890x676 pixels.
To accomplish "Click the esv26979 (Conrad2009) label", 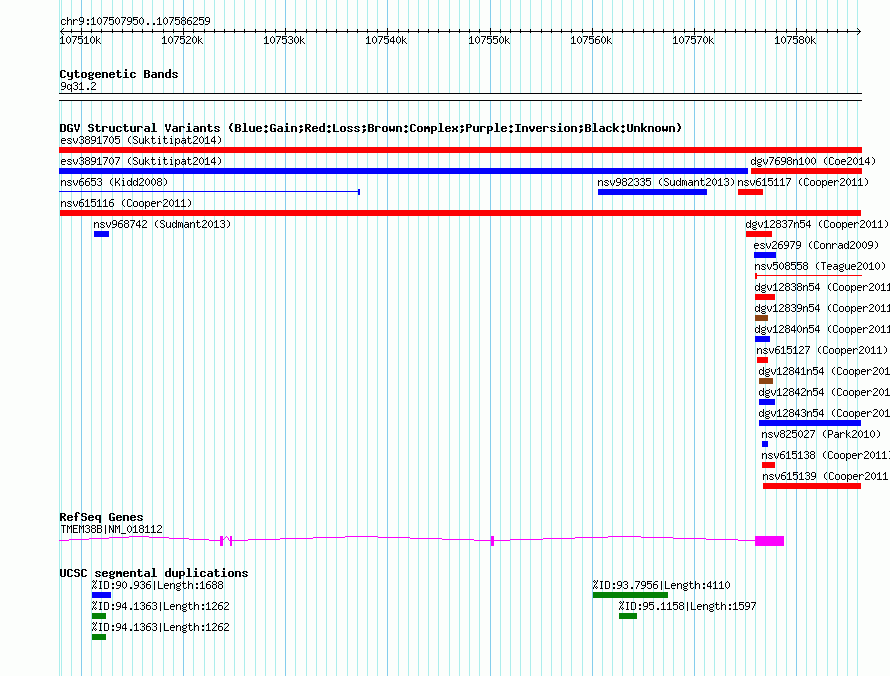I will point(816,245).
